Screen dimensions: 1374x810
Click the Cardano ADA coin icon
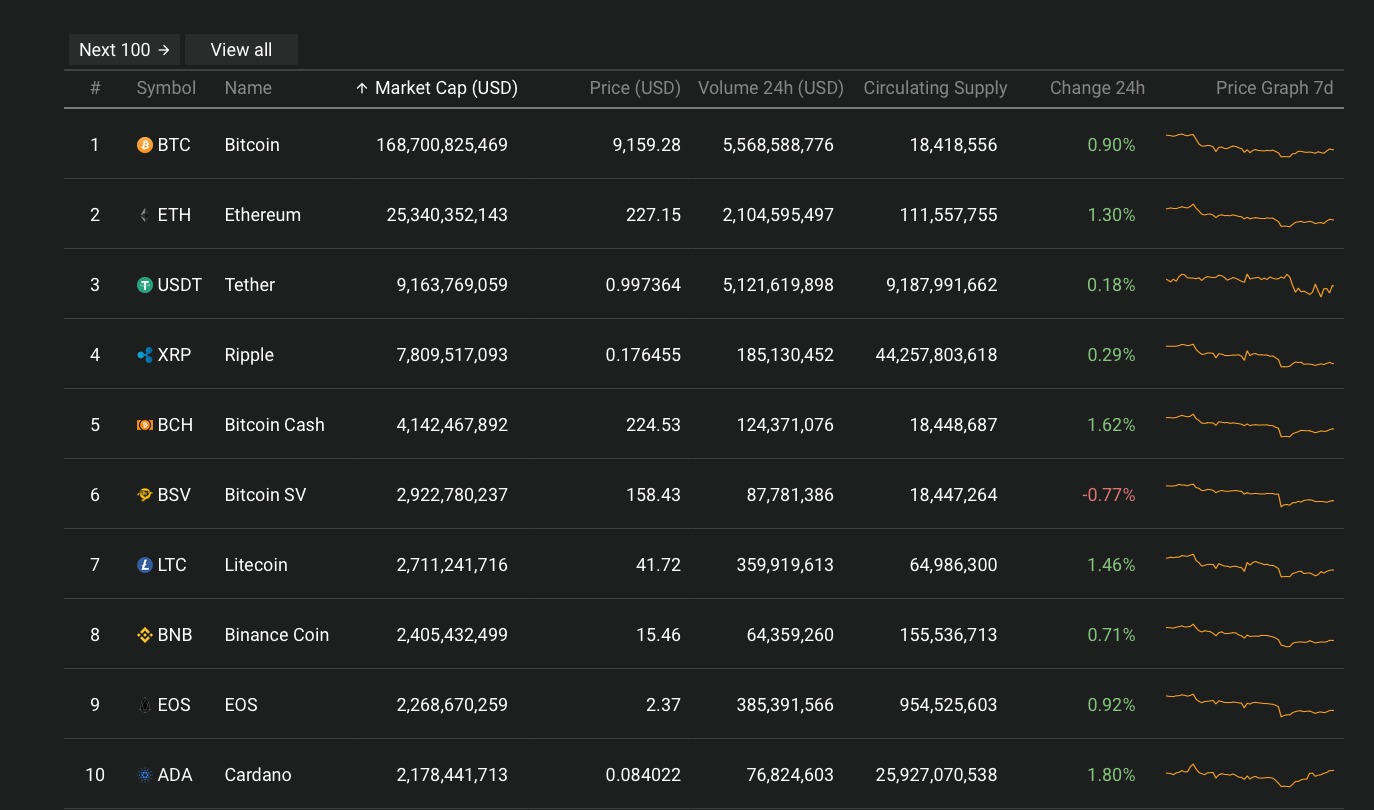(x=145, y=775)
